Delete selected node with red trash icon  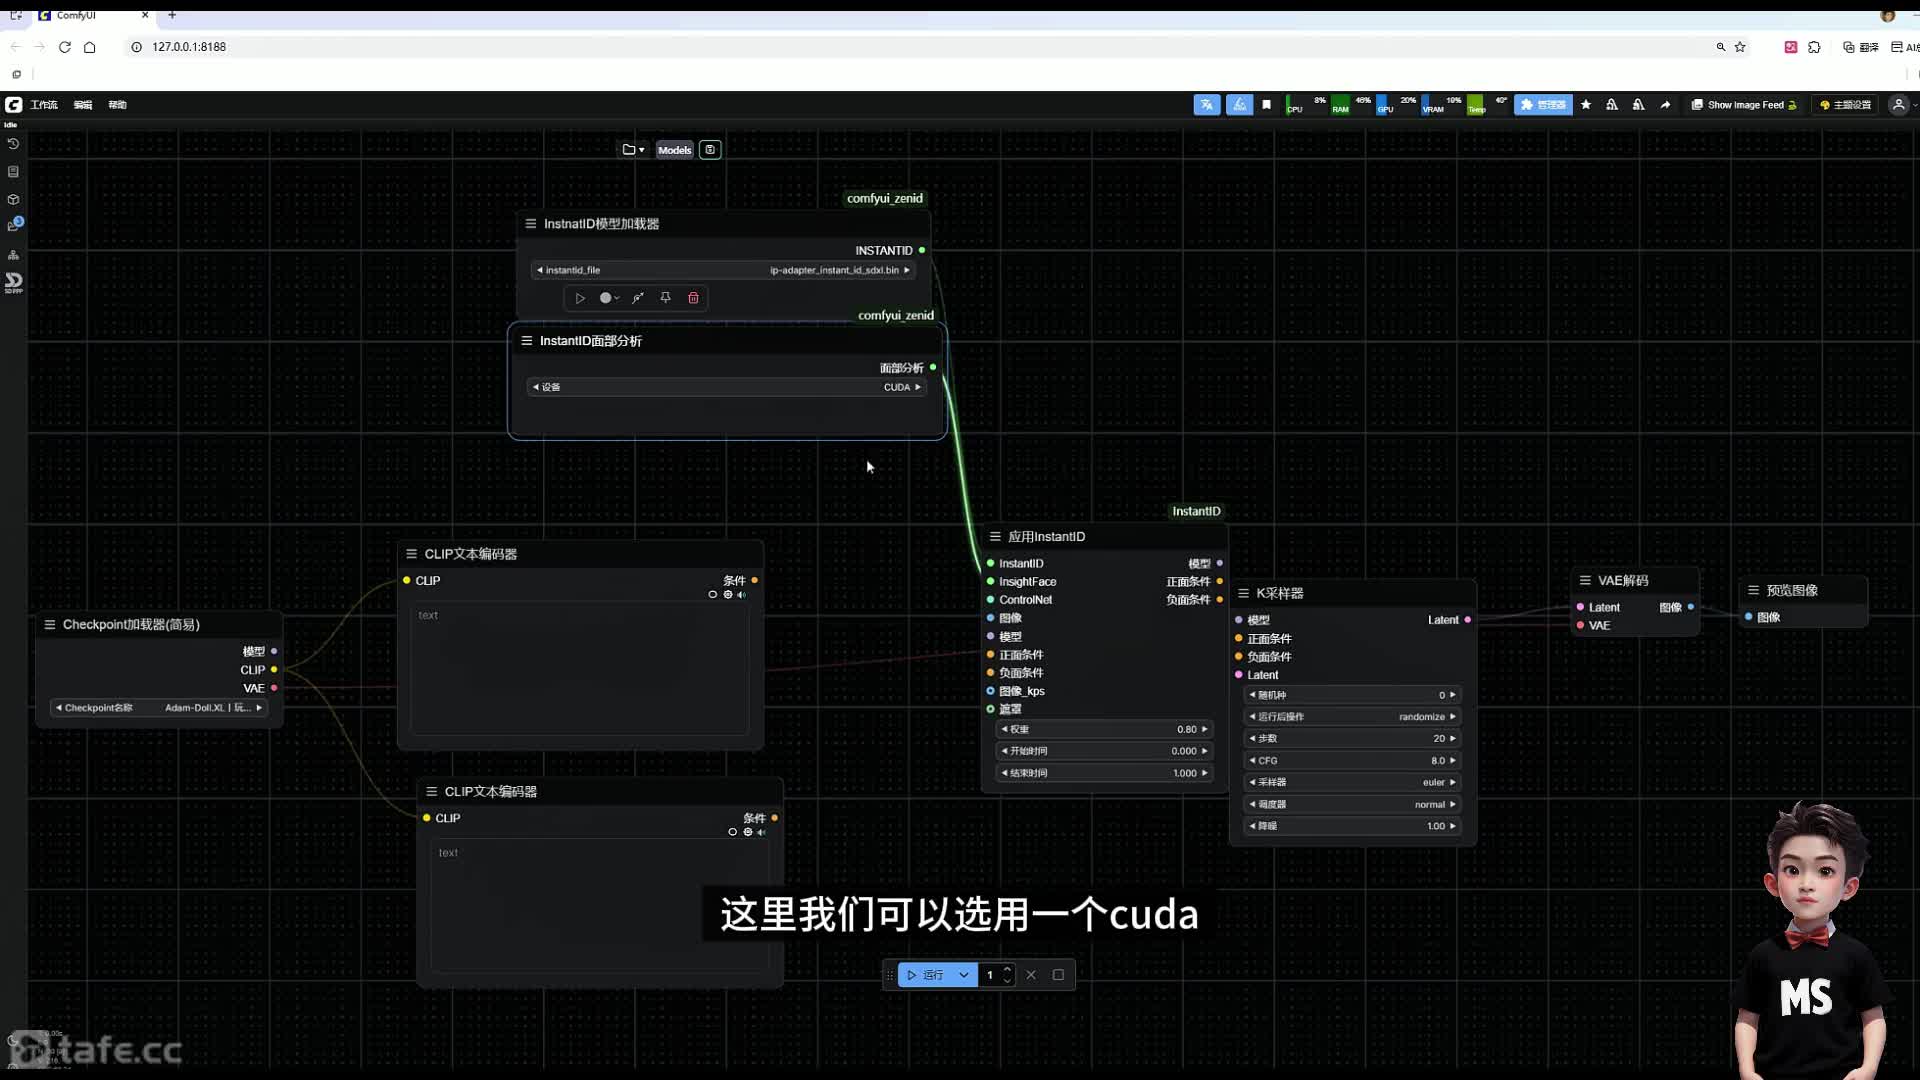(x=693, y=298)
